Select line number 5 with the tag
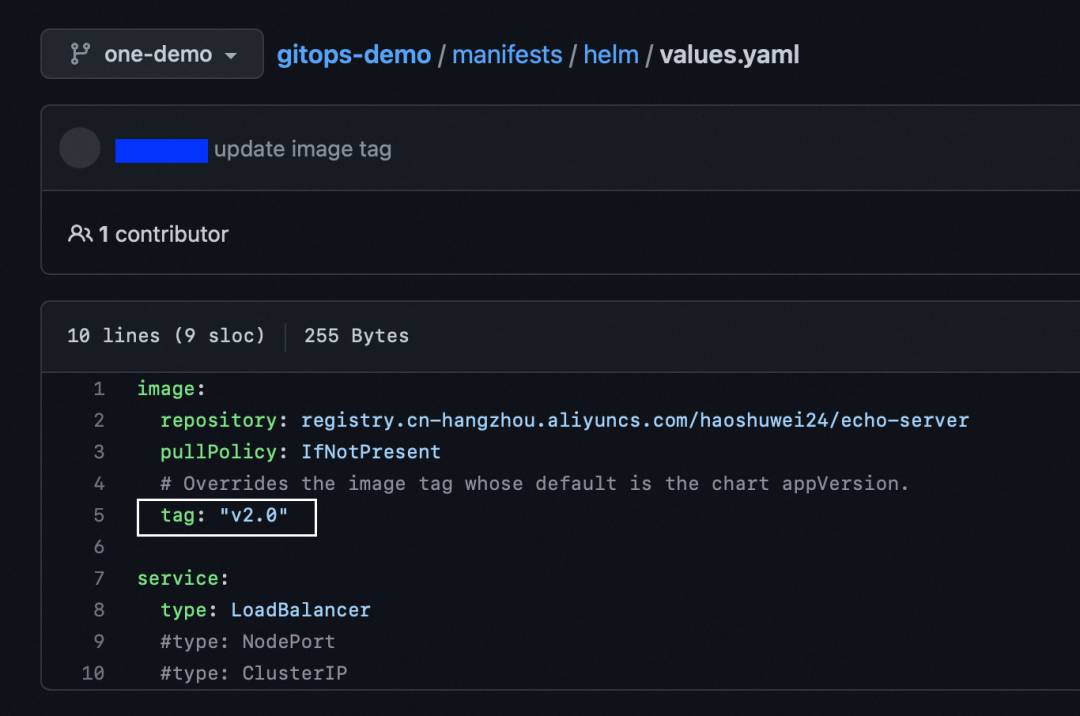The image size is (1080, 716). [99, 516]
